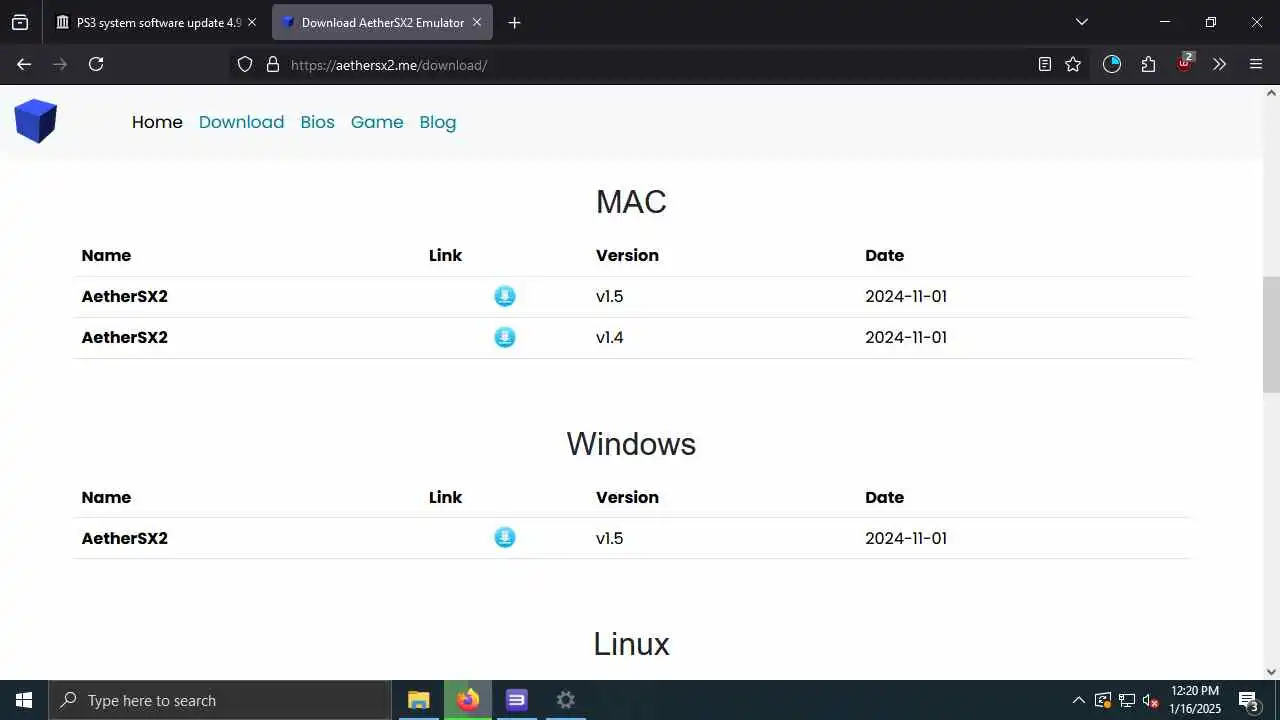Go to the Game page

pyautogui.click(x=377, y=122)
